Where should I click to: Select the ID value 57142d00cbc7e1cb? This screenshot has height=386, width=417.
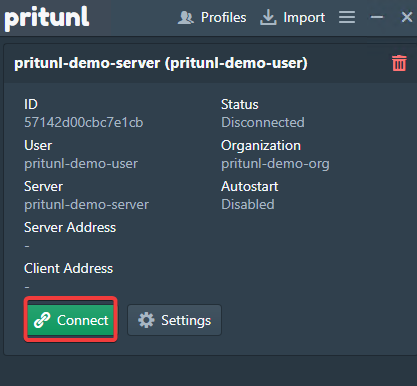pyautogui.click(x=84, y=122)
